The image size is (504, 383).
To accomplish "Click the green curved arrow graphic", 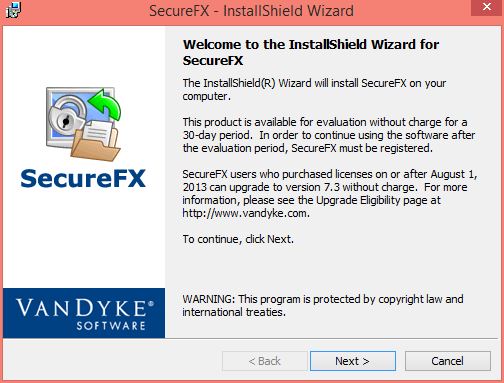I will (x=105, y=104).
